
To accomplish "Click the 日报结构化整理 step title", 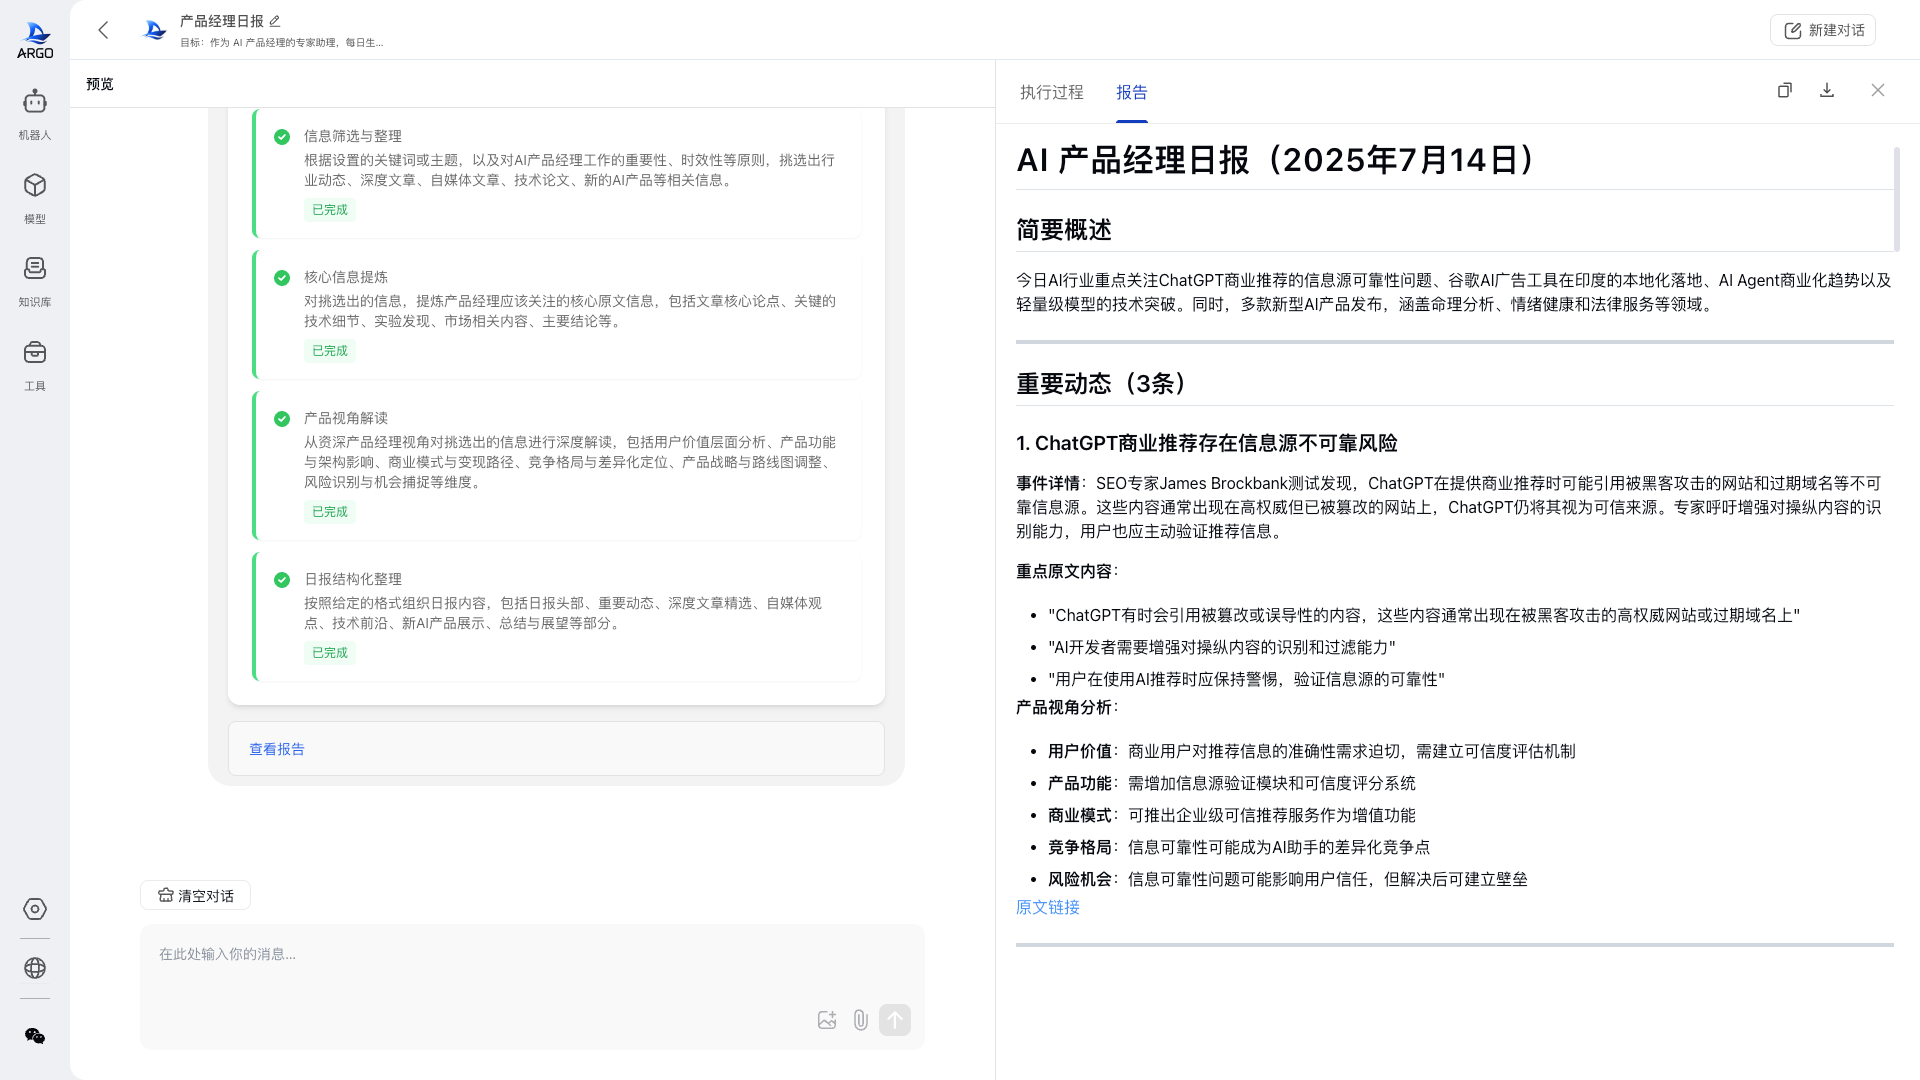I will [353, 579].
